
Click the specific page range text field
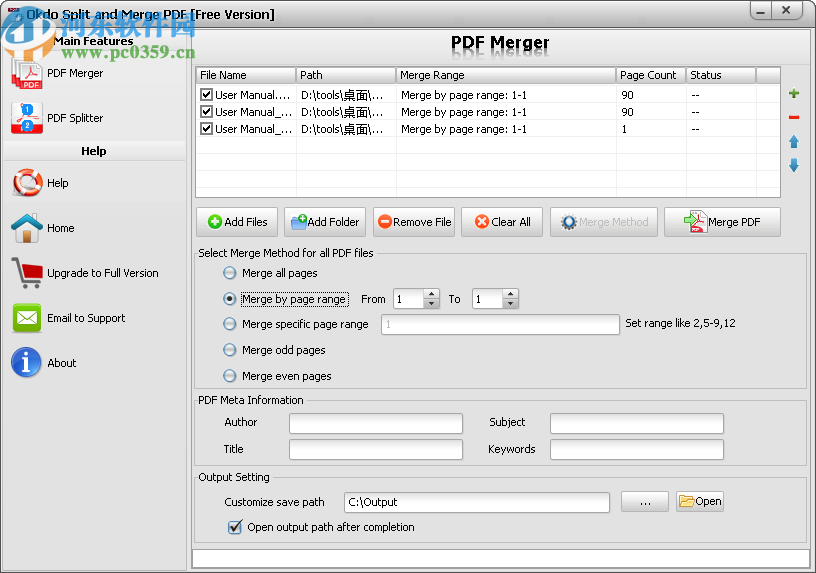pos(500,324)
